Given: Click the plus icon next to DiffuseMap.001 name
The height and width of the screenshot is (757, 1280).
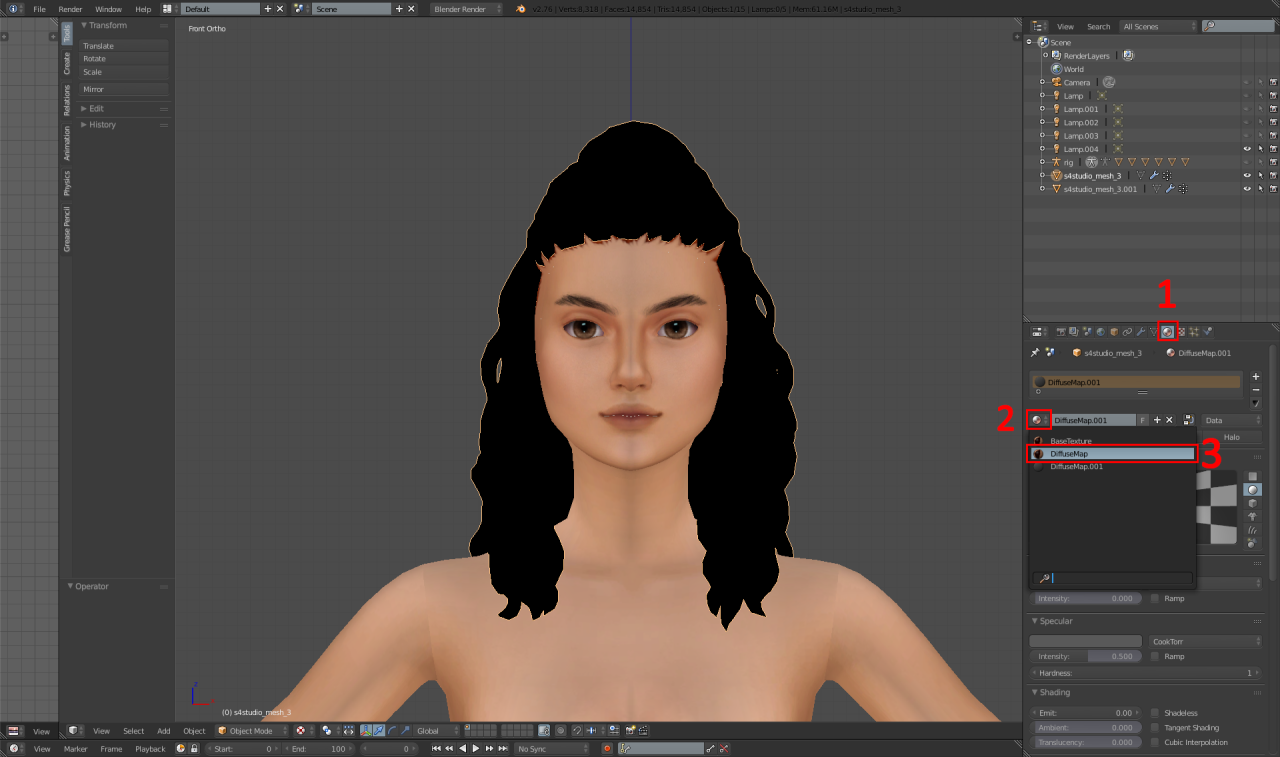Looking at the screenshot, I should click(x=1157, y=420).
